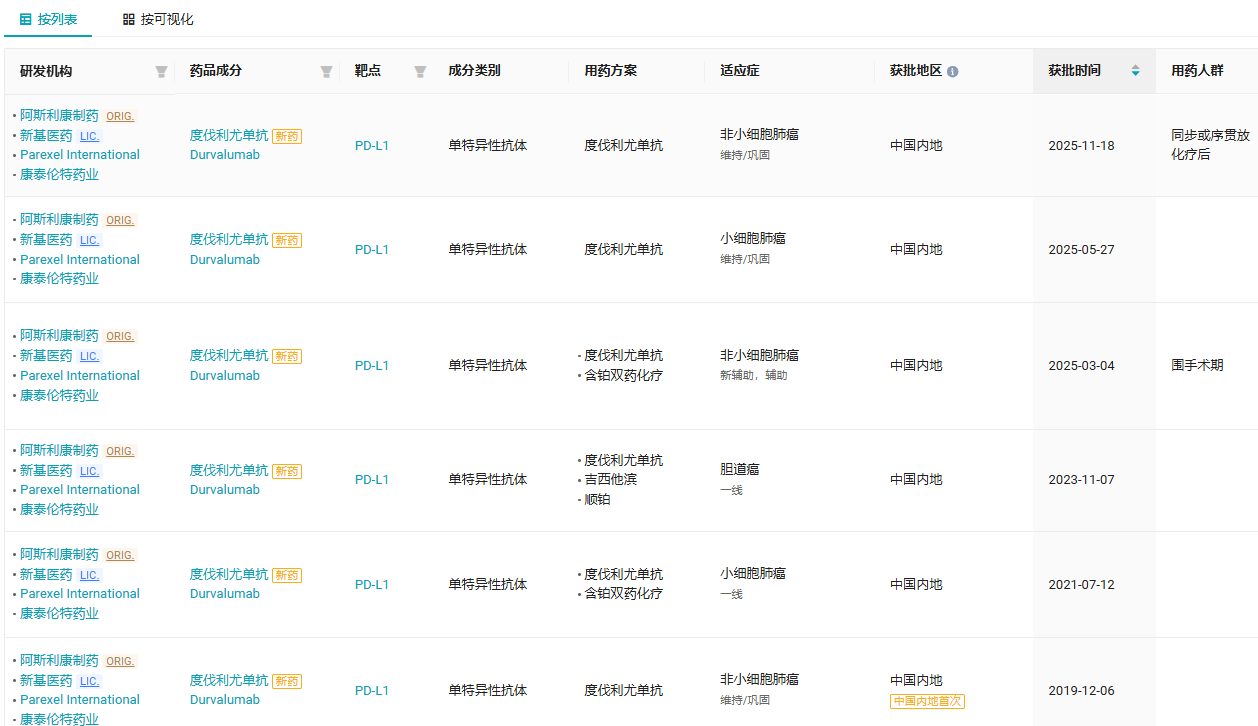Click the info icon beside 获批地区
The height and width of the screenshot is (726, 1258).
(952, 72)
